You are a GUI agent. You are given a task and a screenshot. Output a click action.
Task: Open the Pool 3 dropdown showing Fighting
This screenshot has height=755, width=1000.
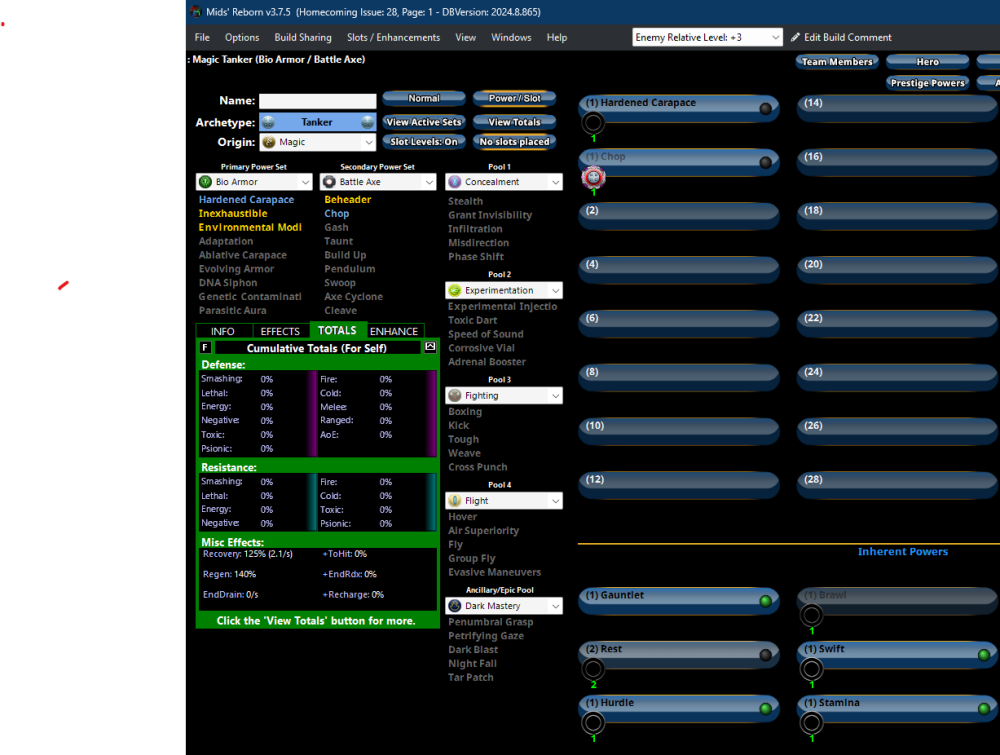[x=503, y=396]
